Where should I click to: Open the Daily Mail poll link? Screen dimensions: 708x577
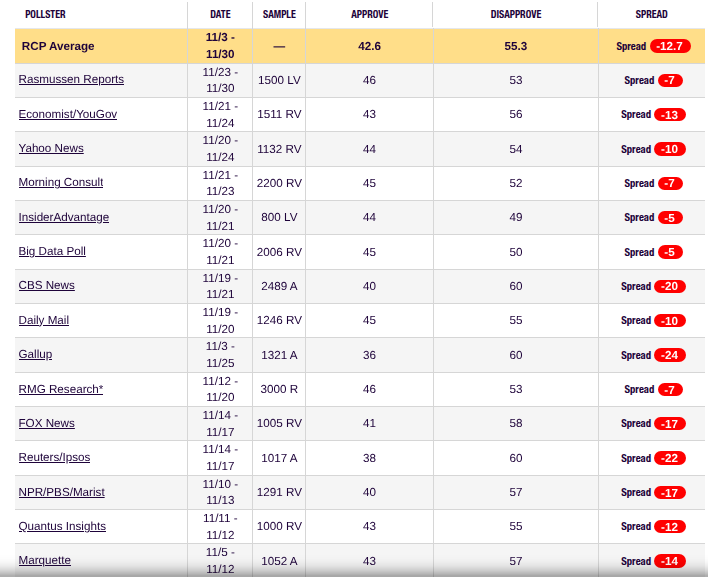click(x=44, y=320)
